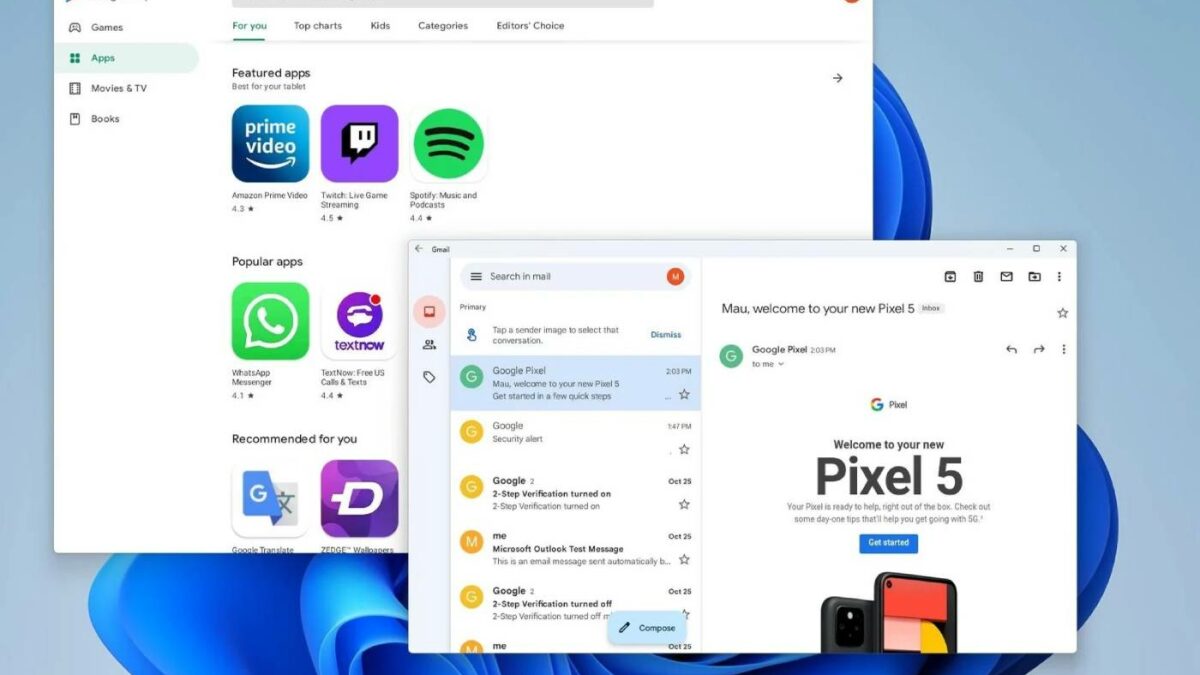Archive the open email
Screen dimensions: 1200x675
(x=950, y=277)
